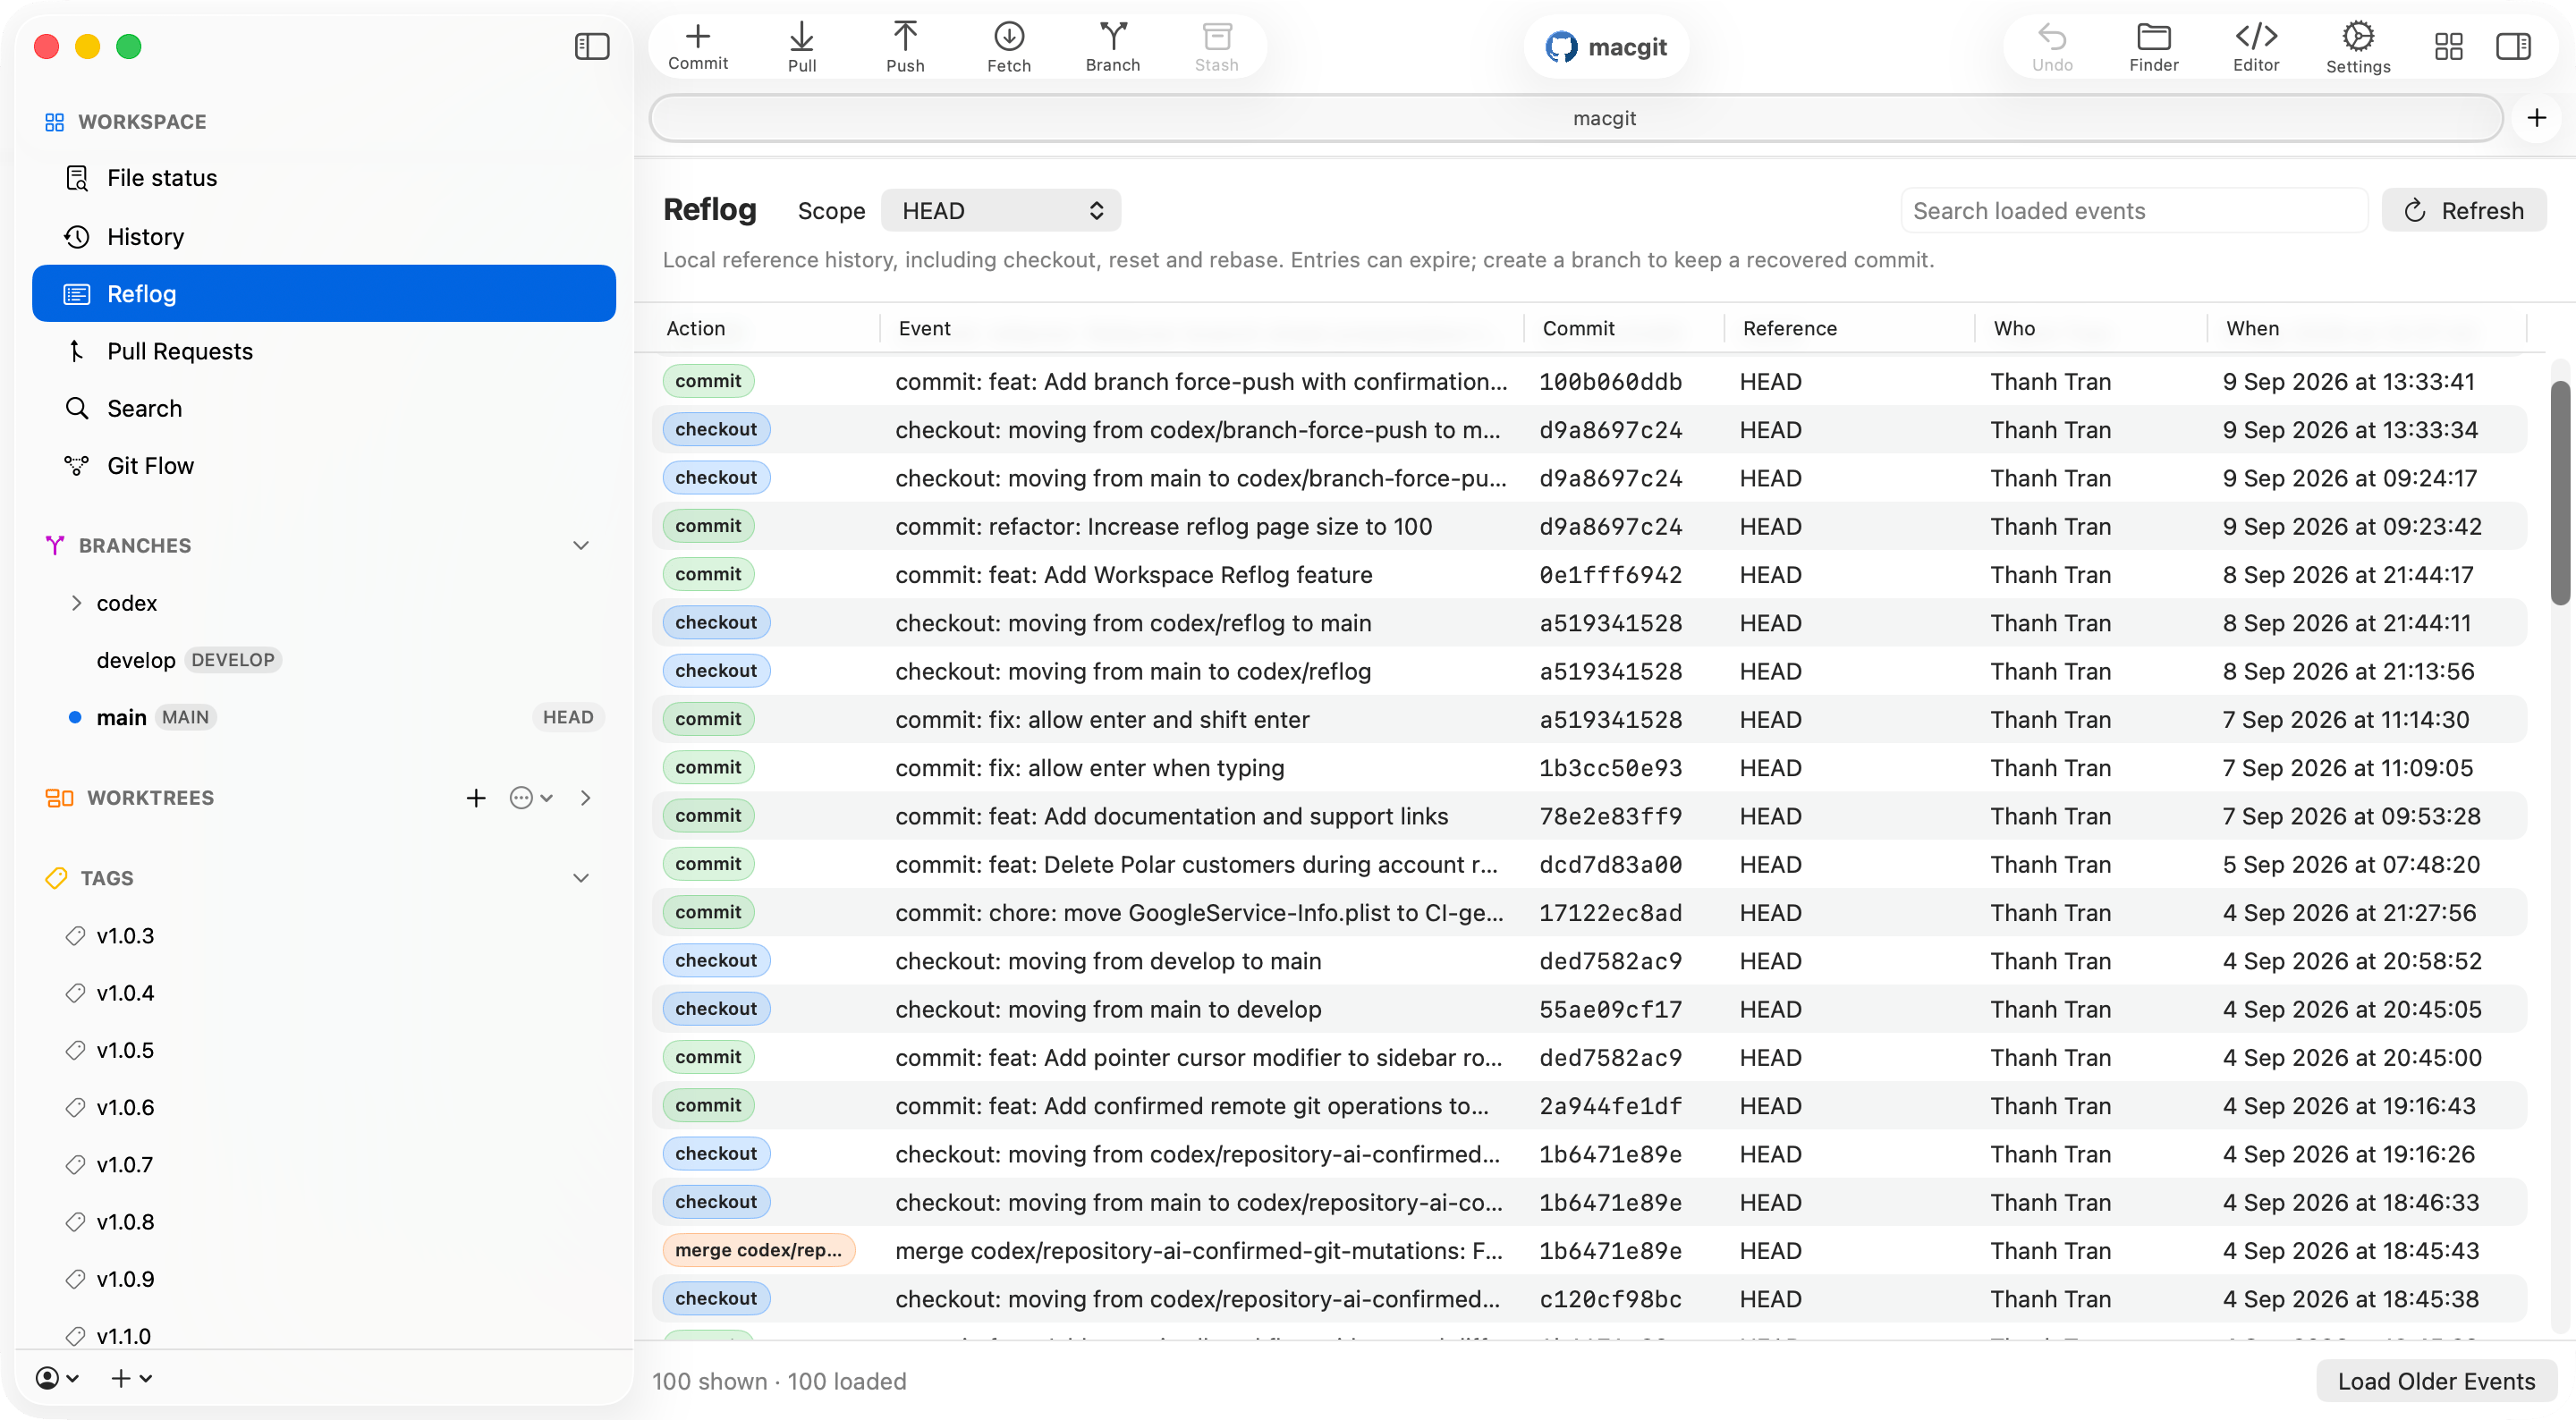Click the Commit toolbar icon
The width and height of the screenshot is (2576, 1420).
click(x=698, y=47)
